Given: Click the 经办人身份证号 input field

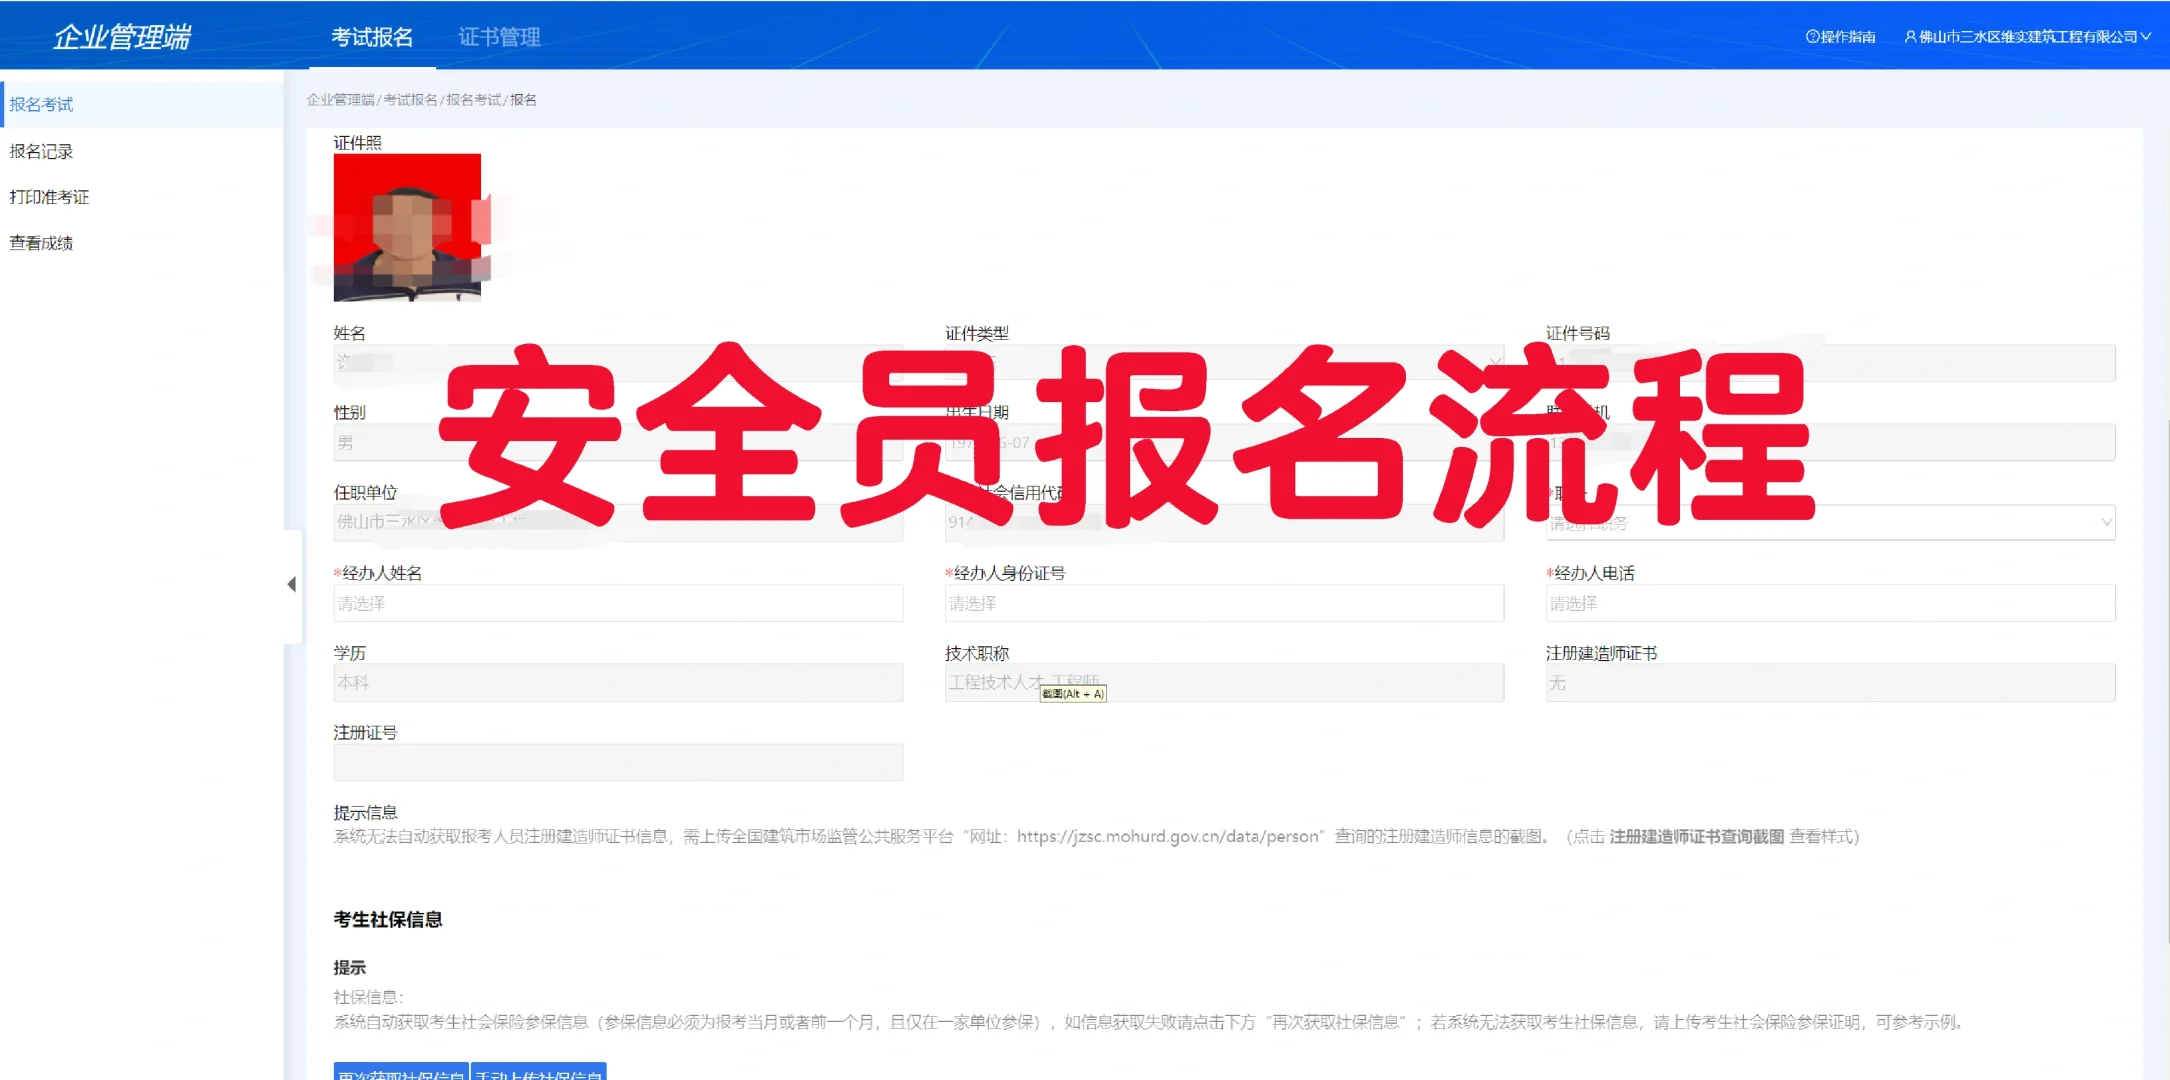Looking at the screenshot, I should point(1224,603).
